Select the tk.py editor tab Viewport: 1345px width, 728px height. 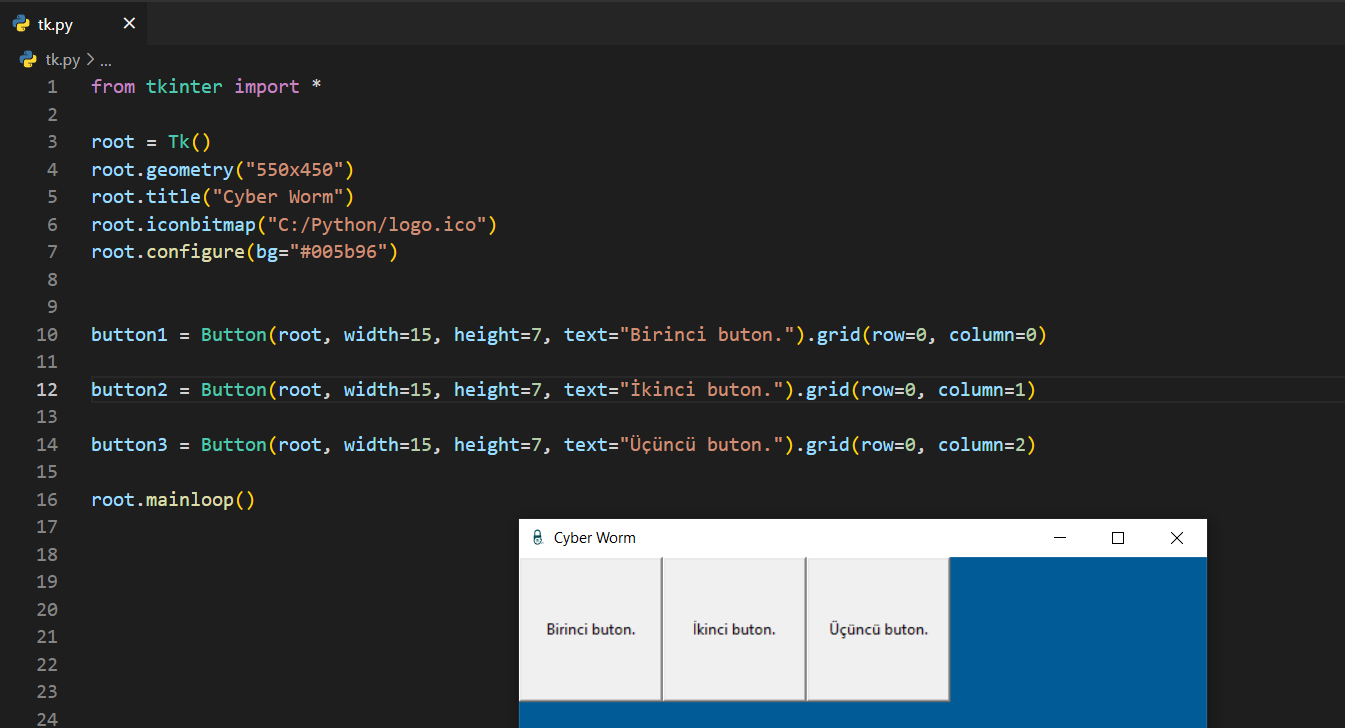tap(55, 24)
